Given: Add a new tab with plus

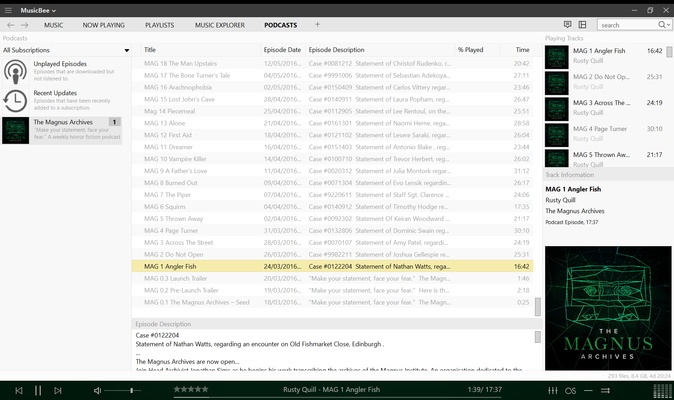Looking at the screenshot, I should click(x=317, y=24).
